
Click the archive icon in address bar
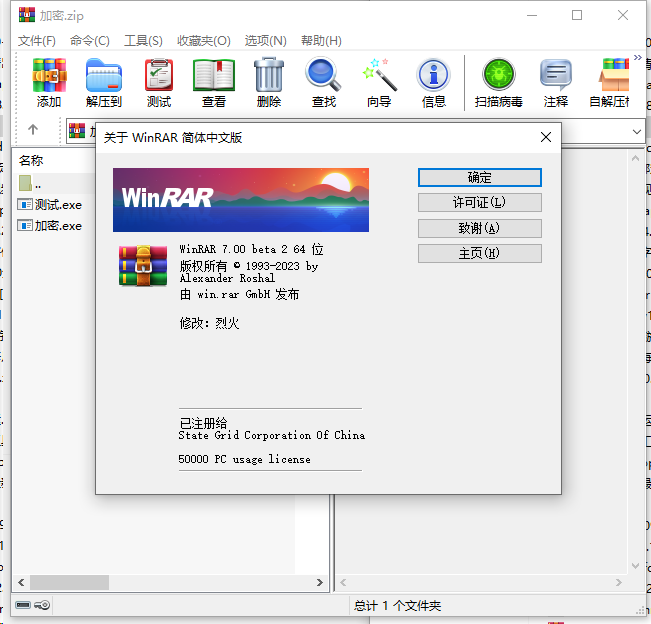coord(77,130)
